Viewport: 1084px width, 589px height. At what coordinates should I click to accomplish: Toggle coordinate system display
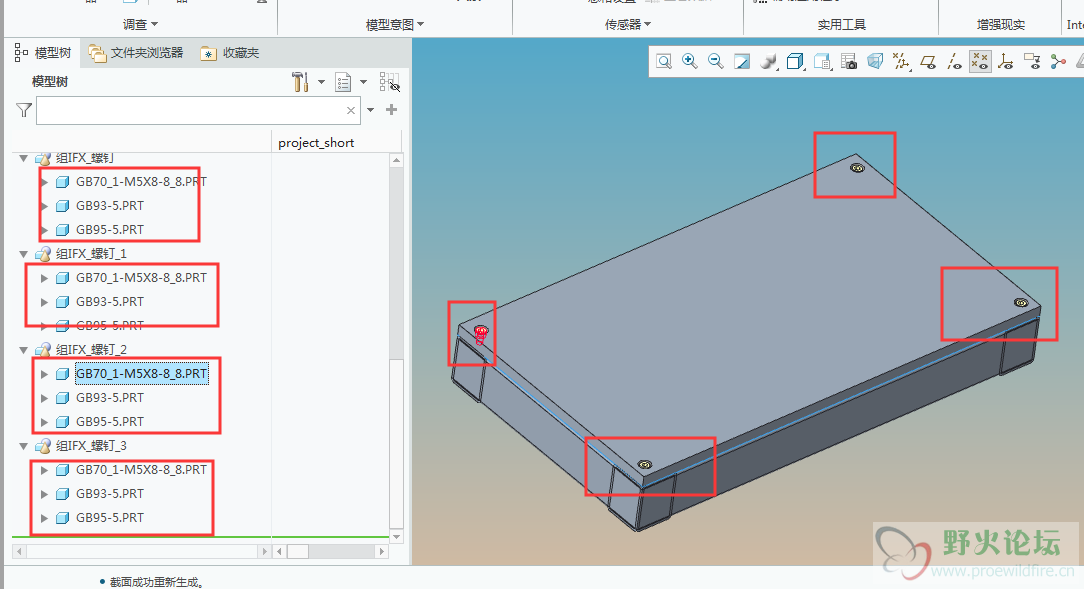tap(1006, 62)
